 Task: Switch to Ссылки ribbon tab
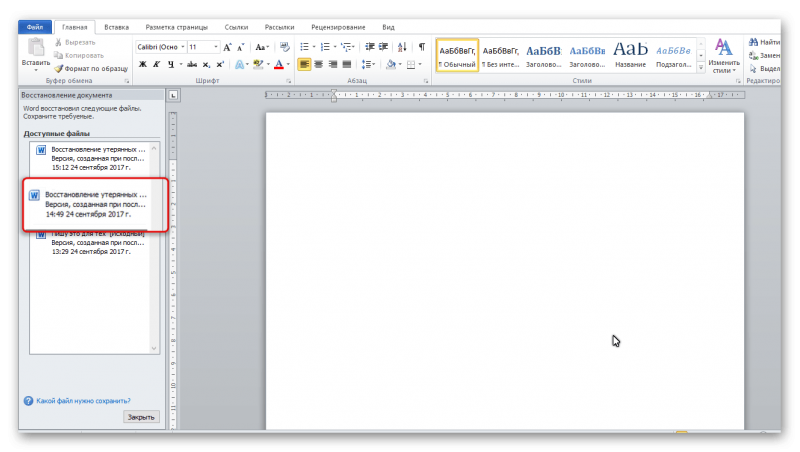[x=236, y=27]
